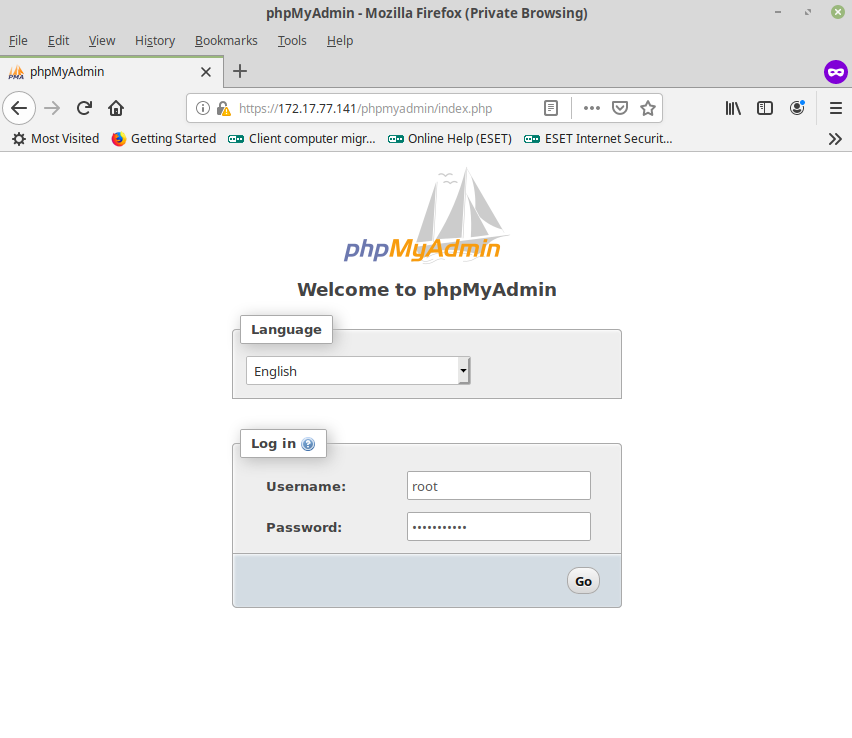The height and width of the screenshot is (738, 852).
Task: Focus the Username input field
Action: [x=499, y=486]
